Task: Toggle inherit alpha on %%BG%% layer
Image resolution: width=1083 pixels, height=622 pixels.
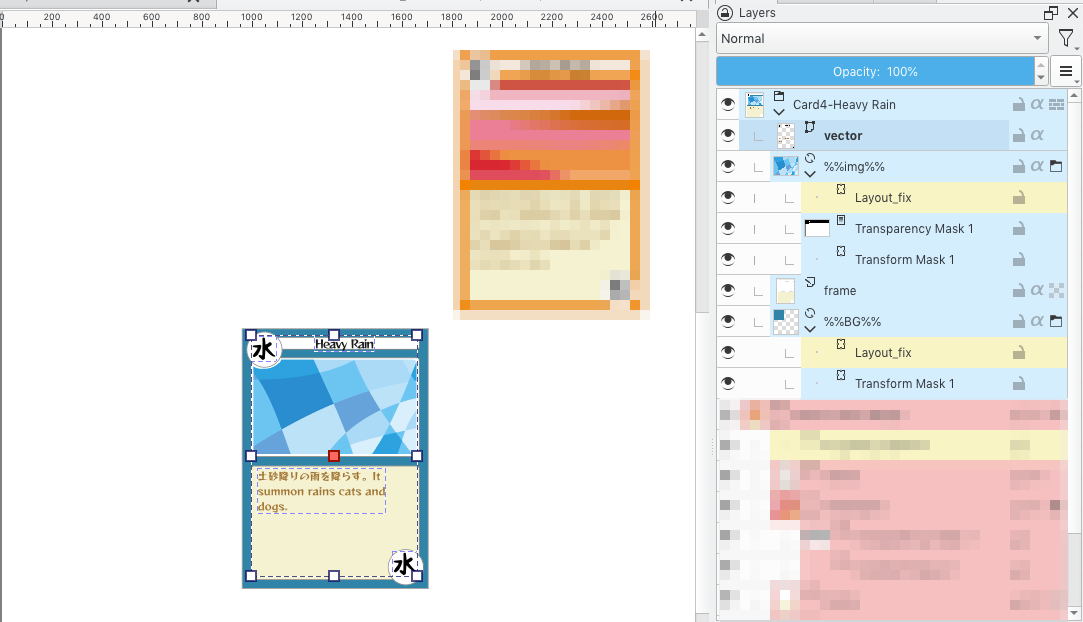Action: (1037, 322)
